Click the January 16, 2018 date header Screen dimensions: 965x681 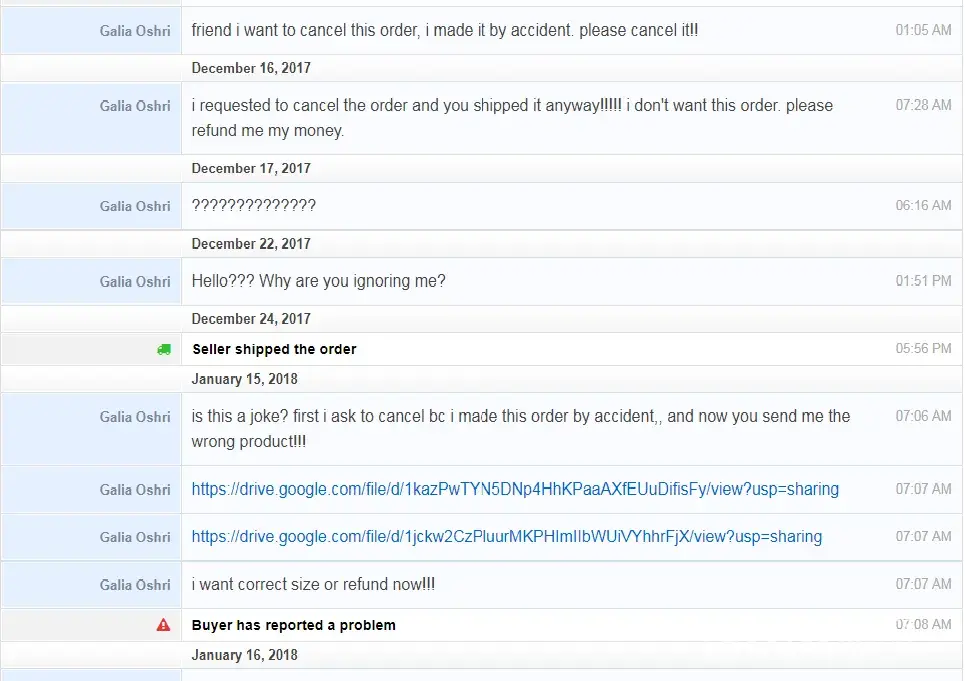(244, 655)
